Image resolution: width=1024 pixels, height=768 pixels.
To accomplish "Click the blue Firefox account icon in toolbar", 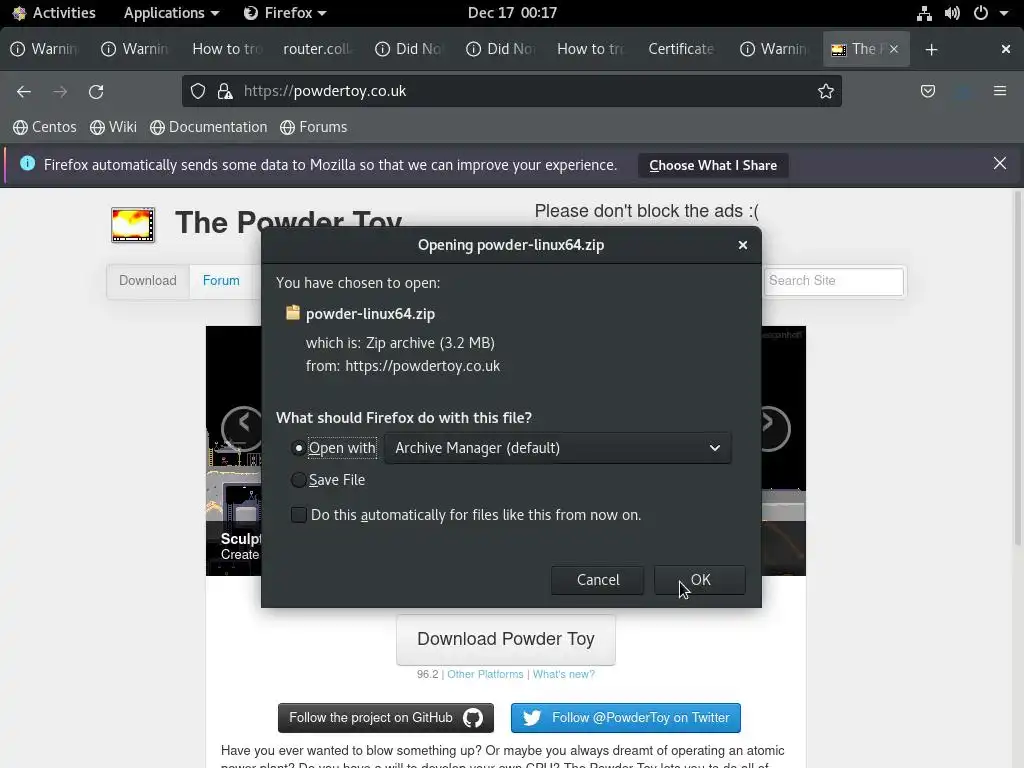I will [x=963, y=91].
